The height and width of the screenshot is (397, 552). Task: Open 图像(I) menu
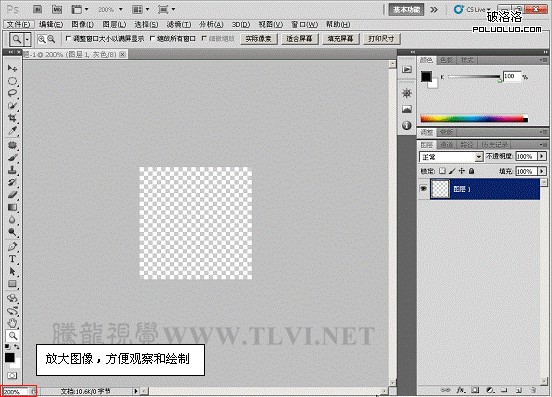pyautogui.click(x=82, y=24)
